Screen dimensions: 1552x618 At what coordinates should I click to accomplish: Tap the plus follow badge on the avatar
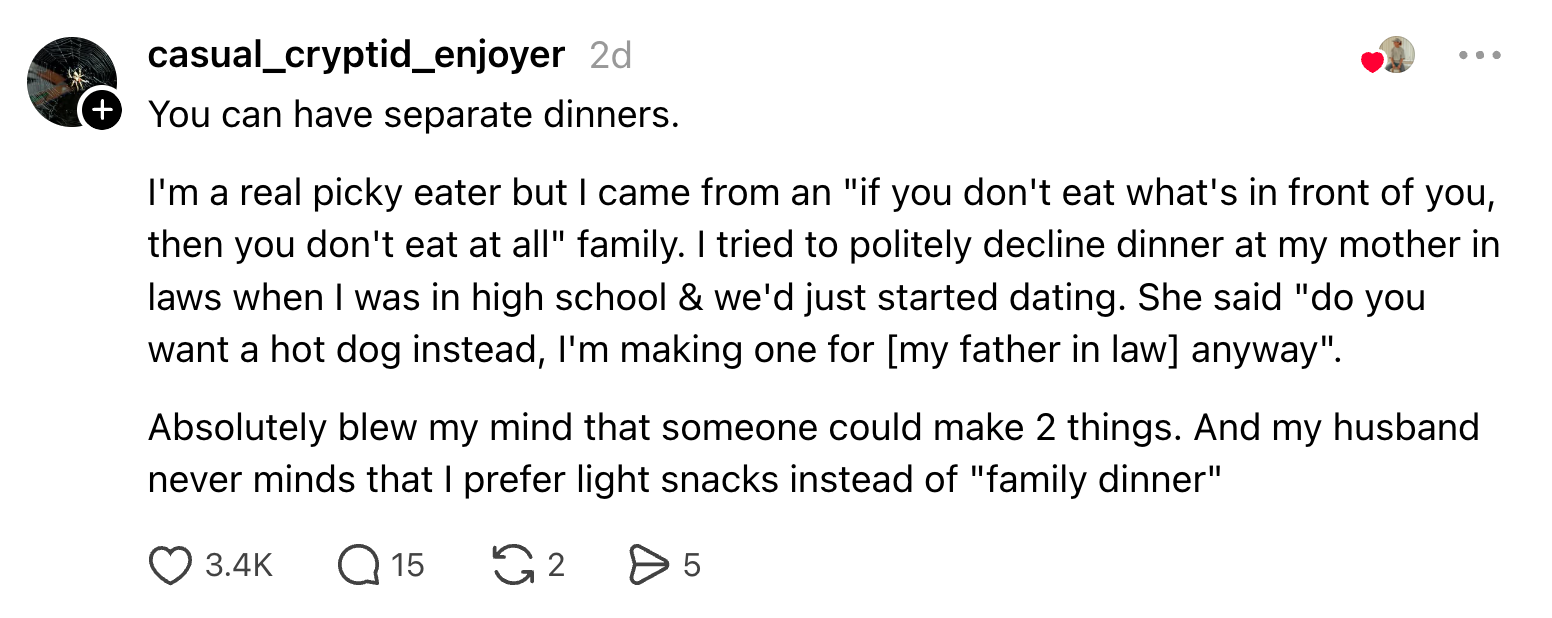click(101, 110)
